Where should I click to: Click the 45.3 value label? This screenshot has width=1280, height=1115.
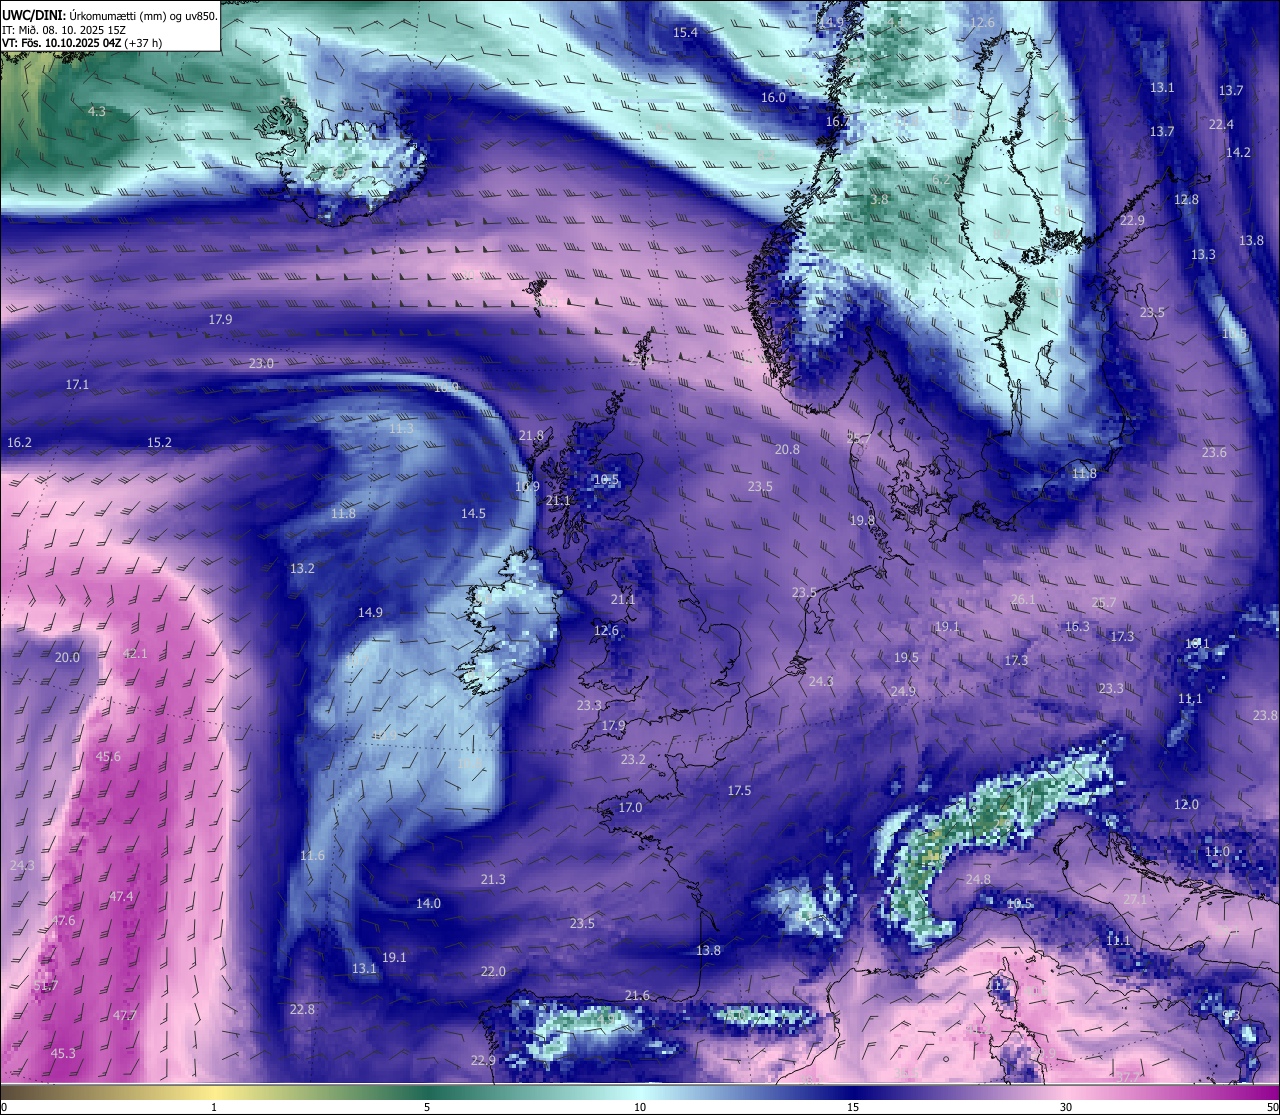(63, 1053)
